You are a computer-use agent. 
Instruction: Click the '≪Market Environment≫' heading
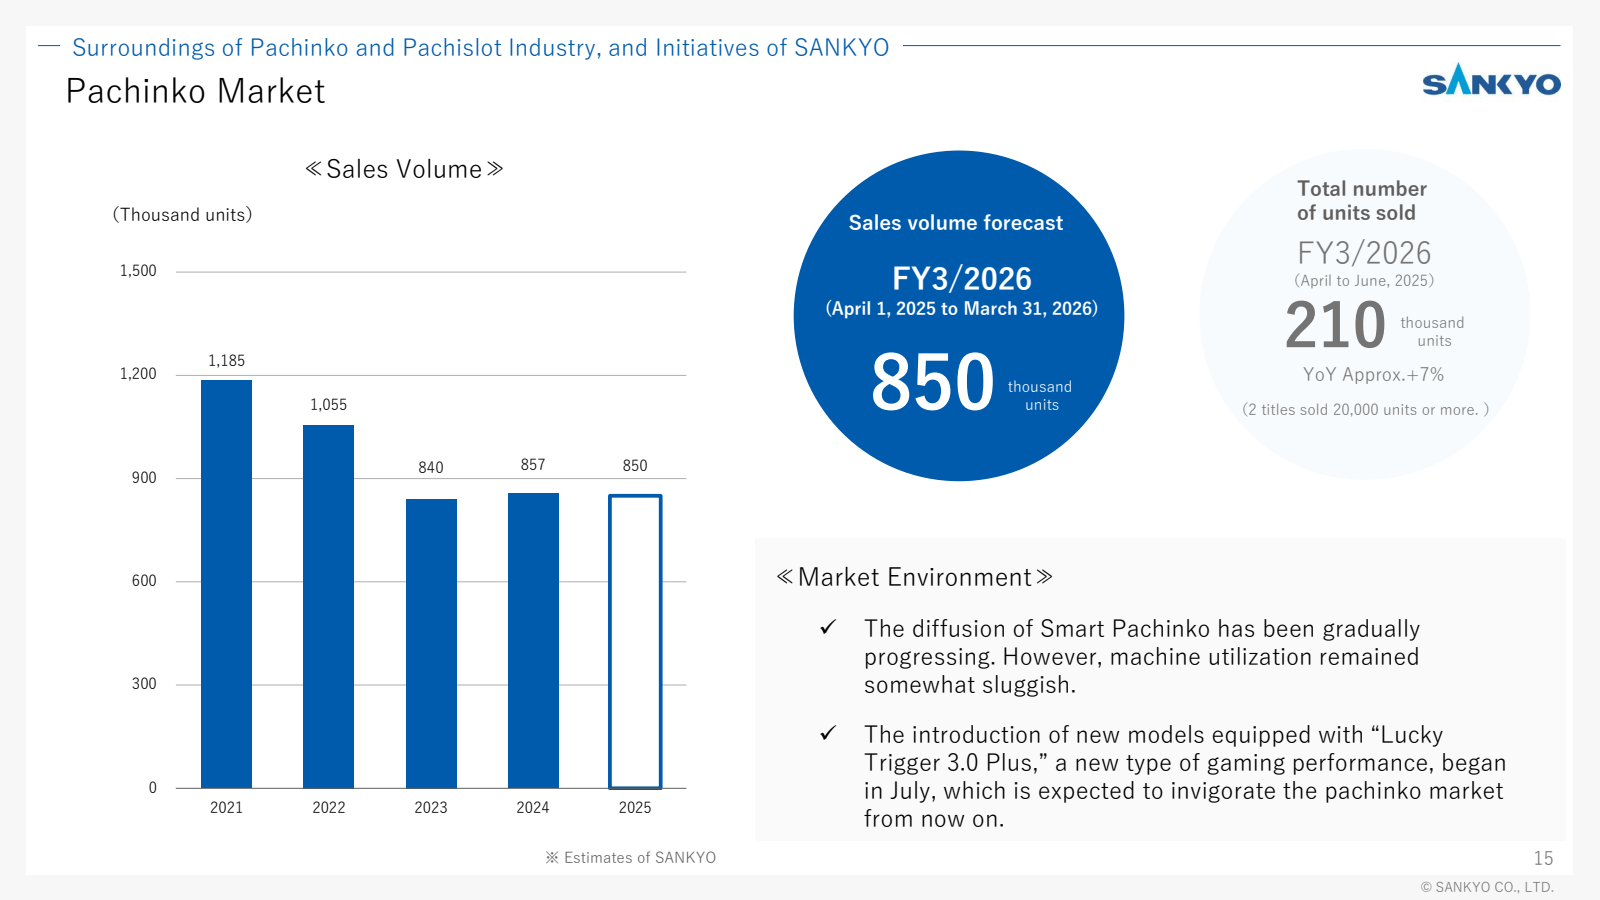(x=915, y=577)
